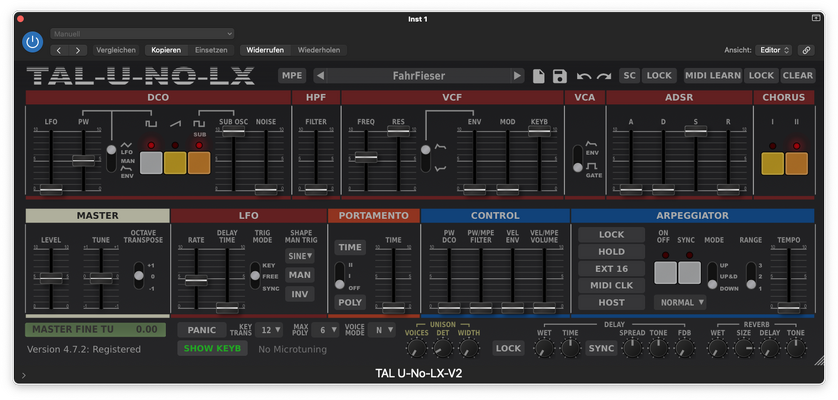Click the No Microtuning text
The image size is (838, 400).
(x=292, y=349)
